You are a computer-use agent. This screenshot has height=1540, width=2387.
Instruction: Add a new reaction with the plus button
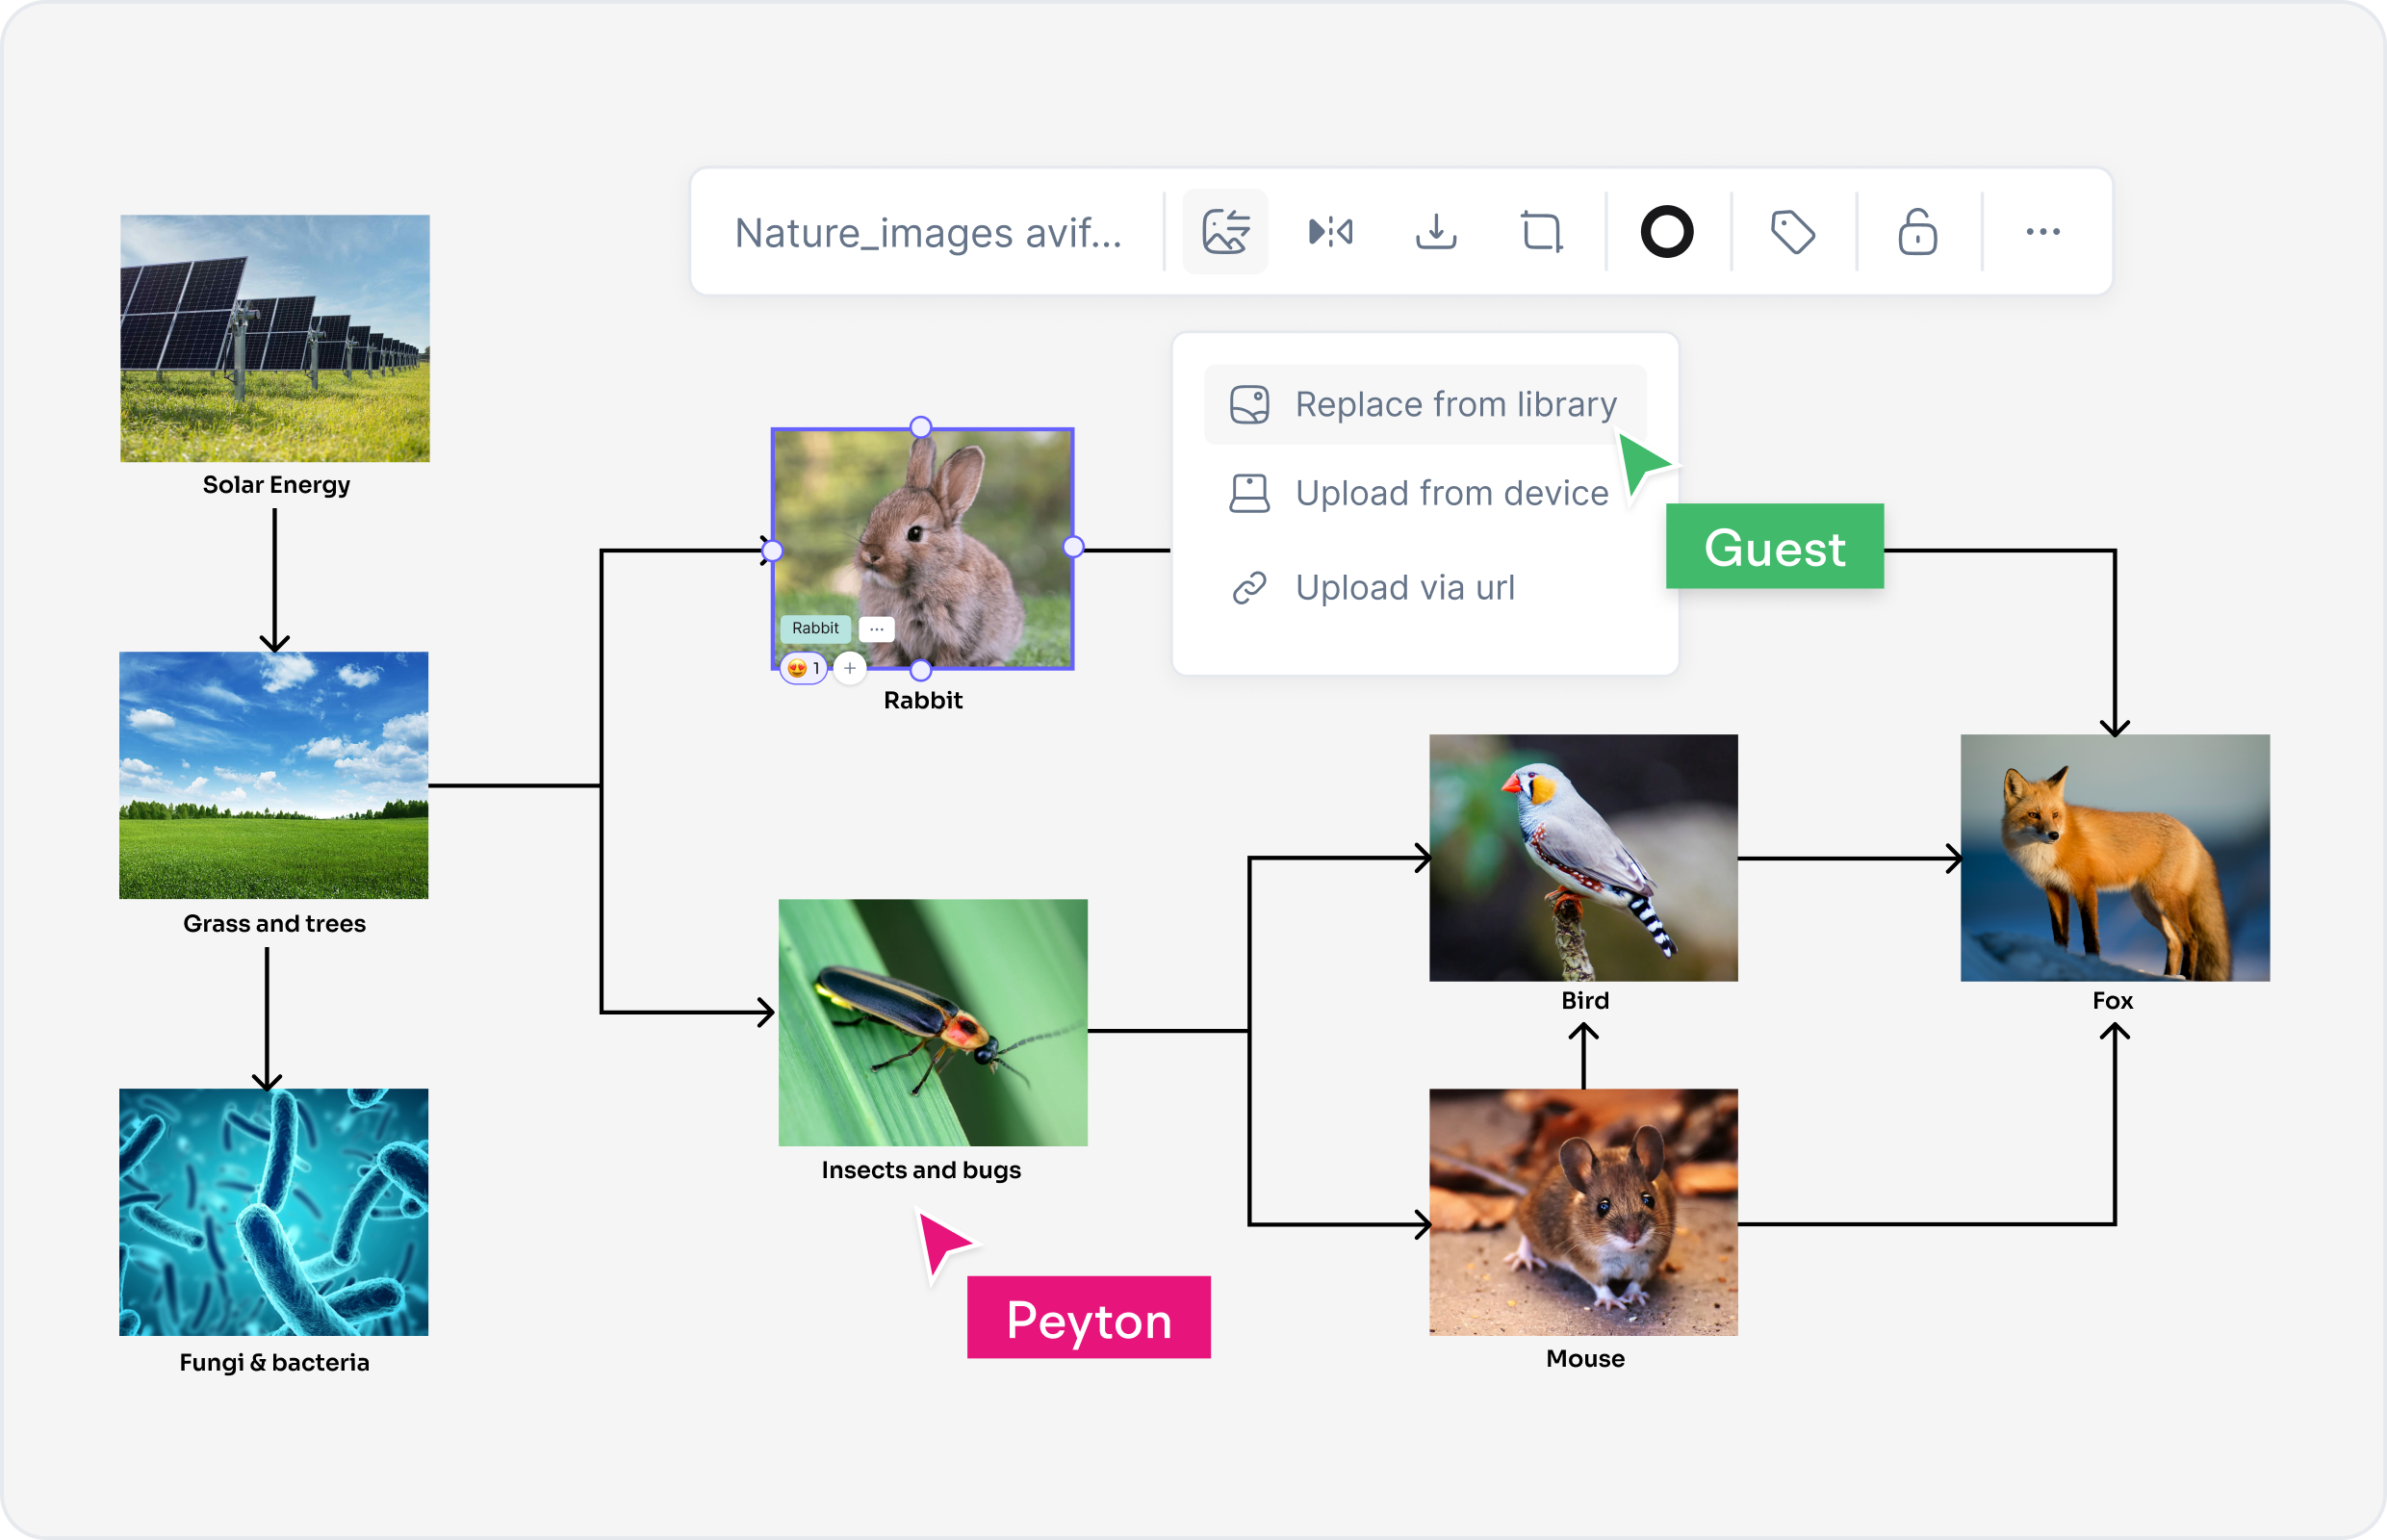[x=849, y=668]
